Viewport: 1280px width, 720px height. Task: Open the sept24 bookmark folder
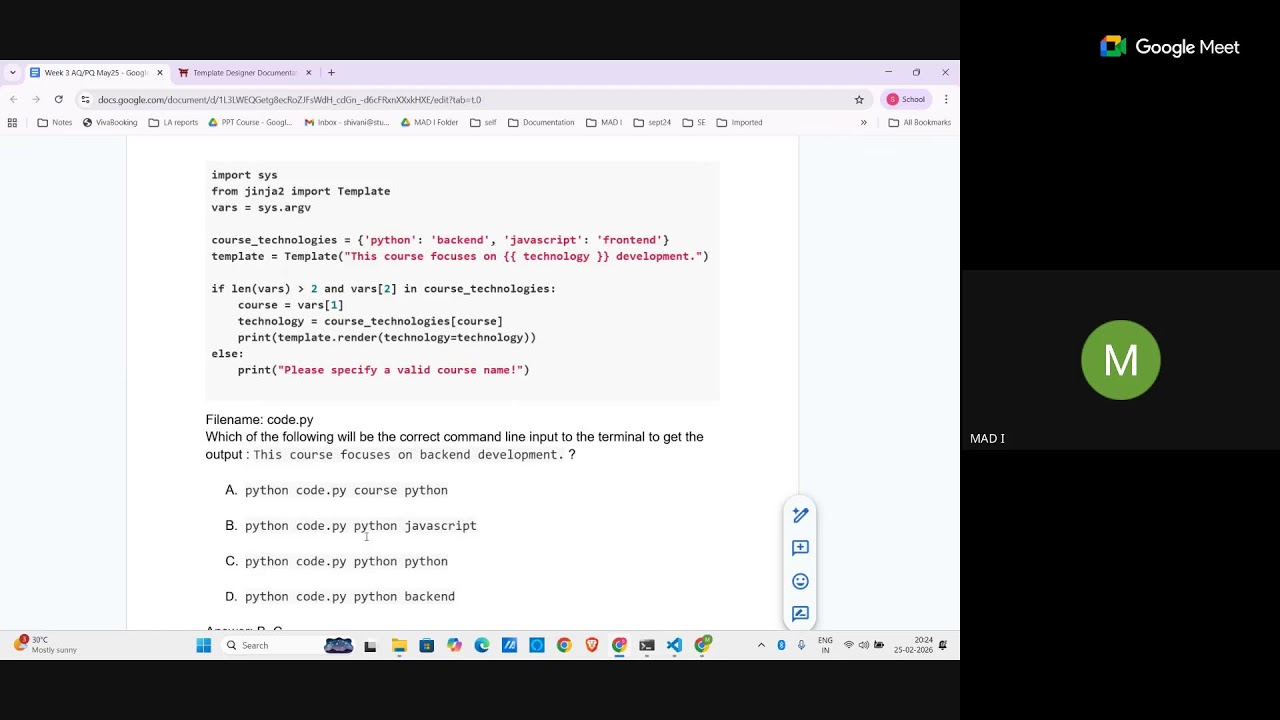click(653, 123)
